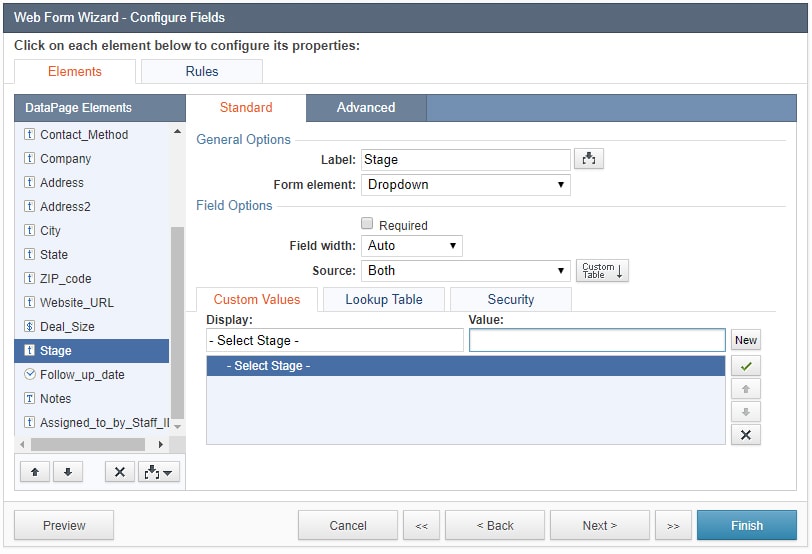Enable the Required checkbox

point(367,225)
